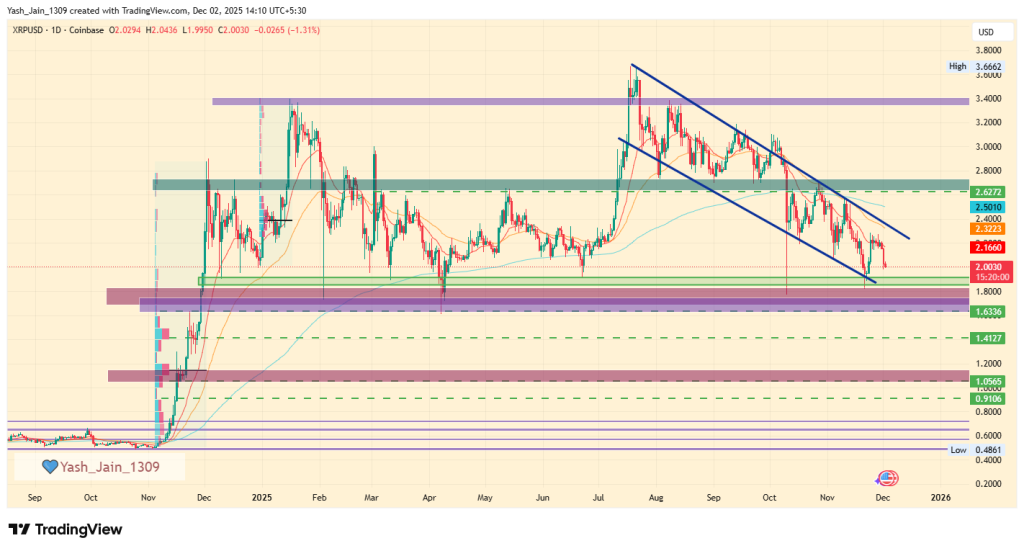Viewport: 1024px width, 551px height.
Task: Click the High 3.6662 price marker
Action: [972, 66]
